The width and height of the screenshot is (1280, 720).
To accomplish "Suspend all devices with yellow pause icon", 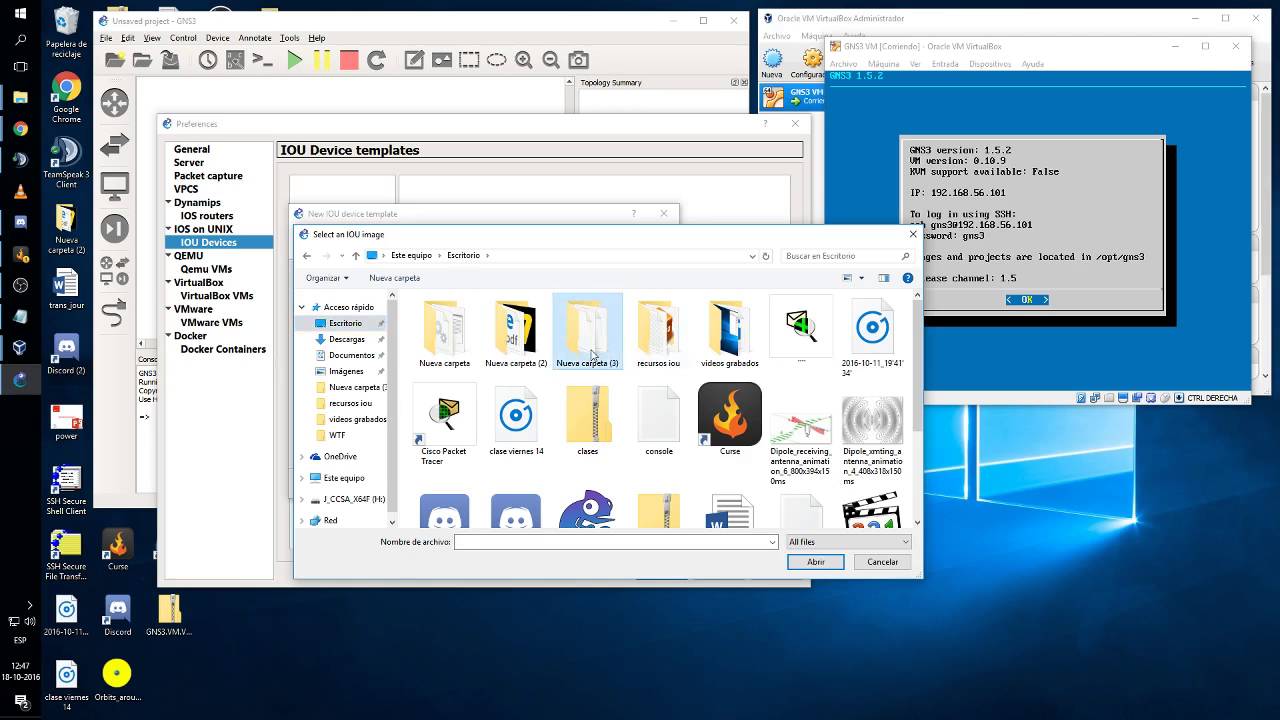I will (x=321, y=60).
